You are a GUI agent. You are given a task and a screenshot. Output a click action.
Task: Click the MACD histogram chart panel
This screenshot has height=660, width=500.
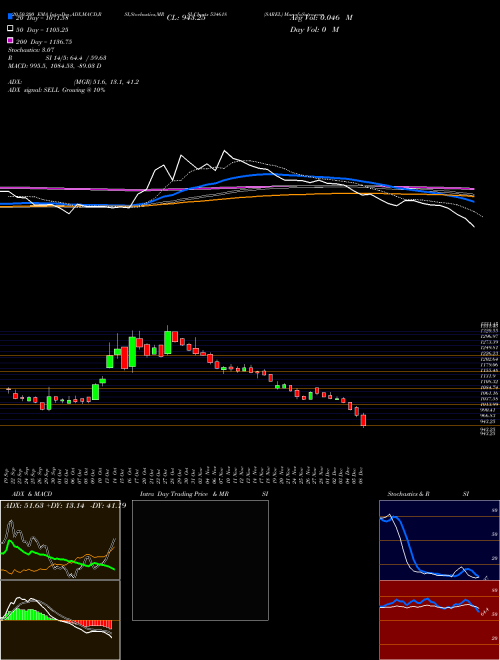(60, 620)
